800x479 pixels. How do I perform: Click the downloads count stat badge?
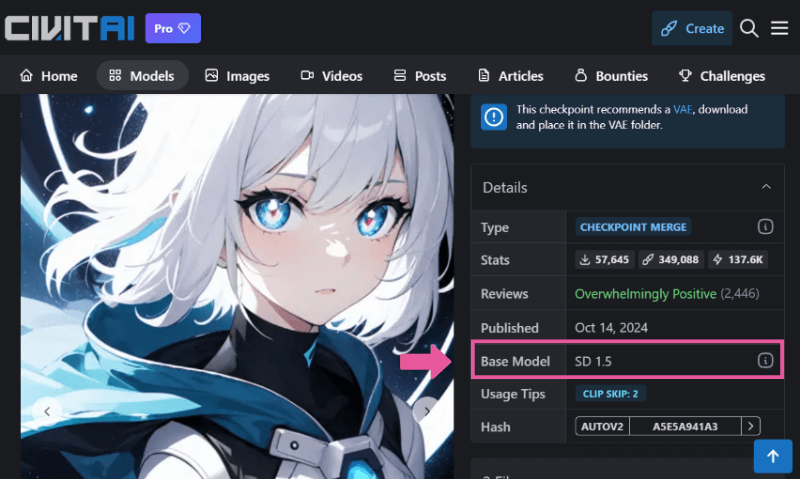pos(605,260)
